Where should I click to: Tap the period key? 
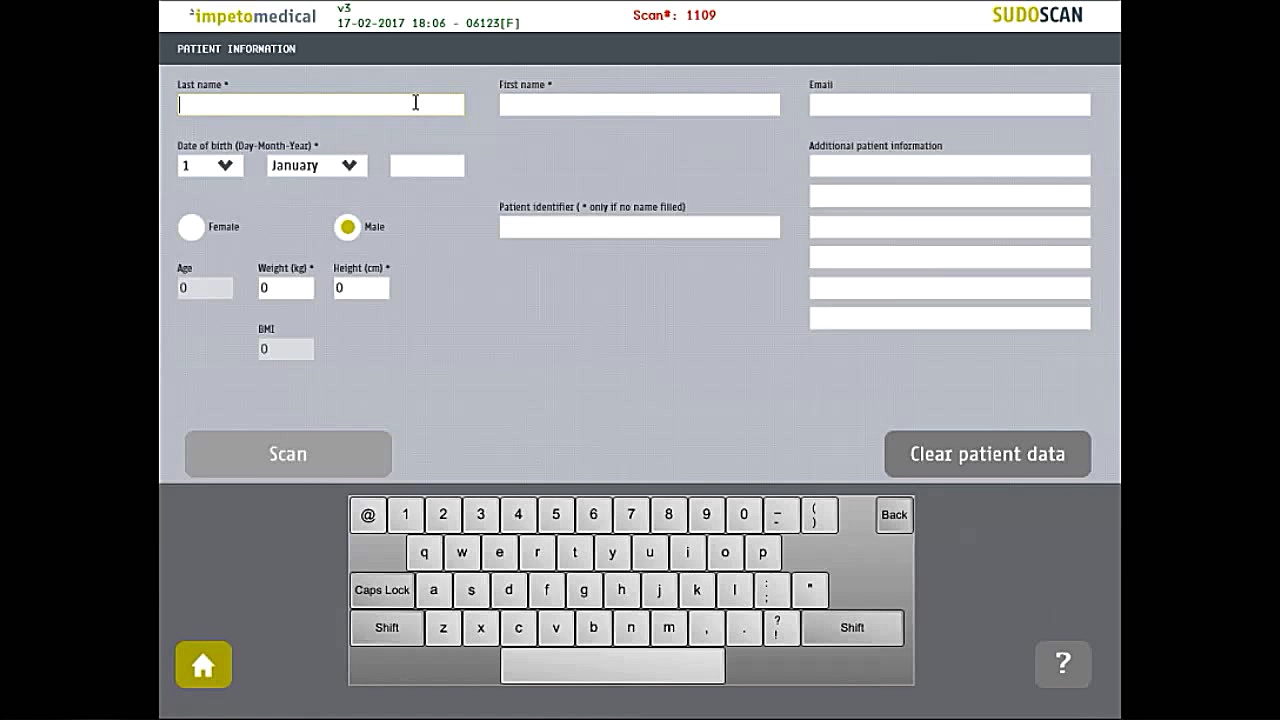point(744,628)
